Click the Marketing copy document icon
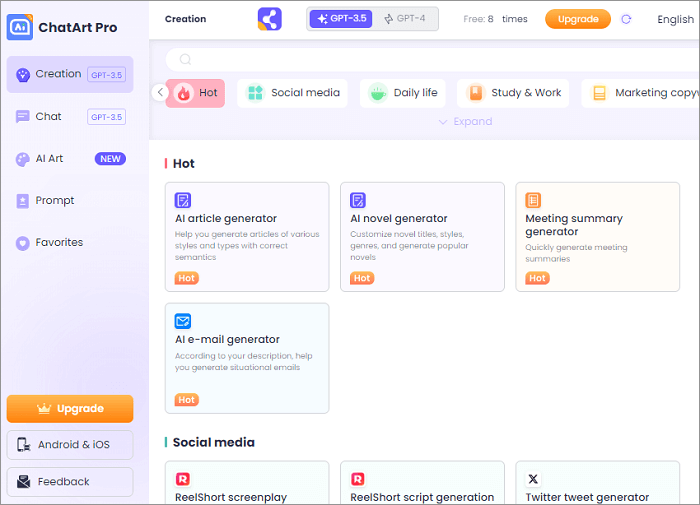Image resolution: width=700 pixels, height=505 pixels. pyautogui.click(x=600, y=93)
